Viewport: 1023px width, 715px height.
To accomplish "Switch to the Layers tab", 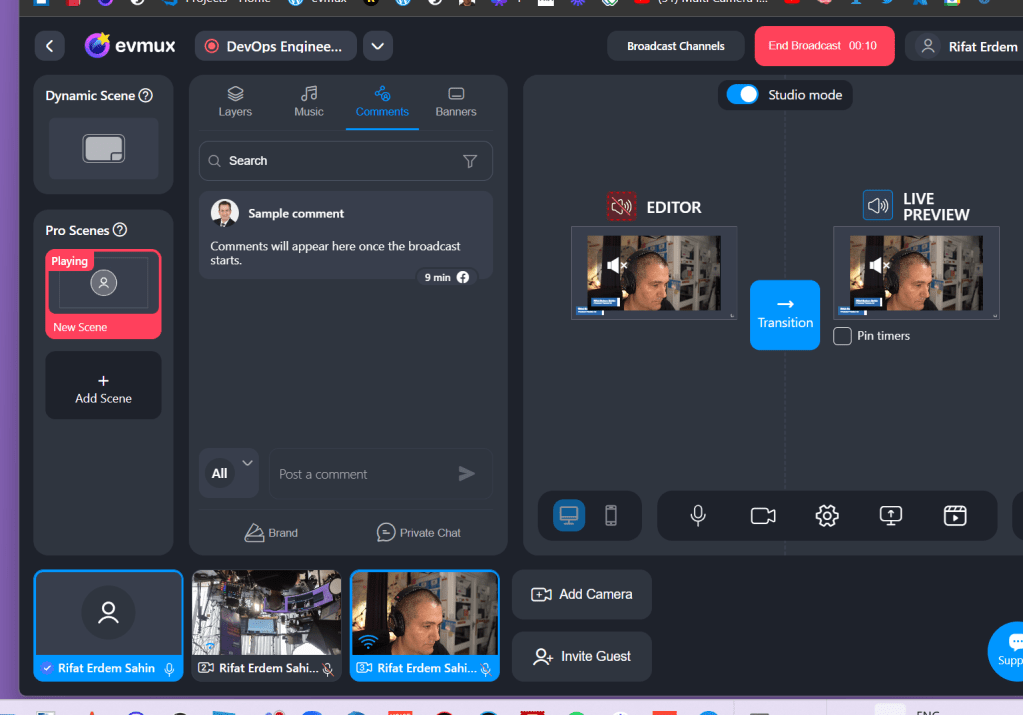I will [235, 102].
